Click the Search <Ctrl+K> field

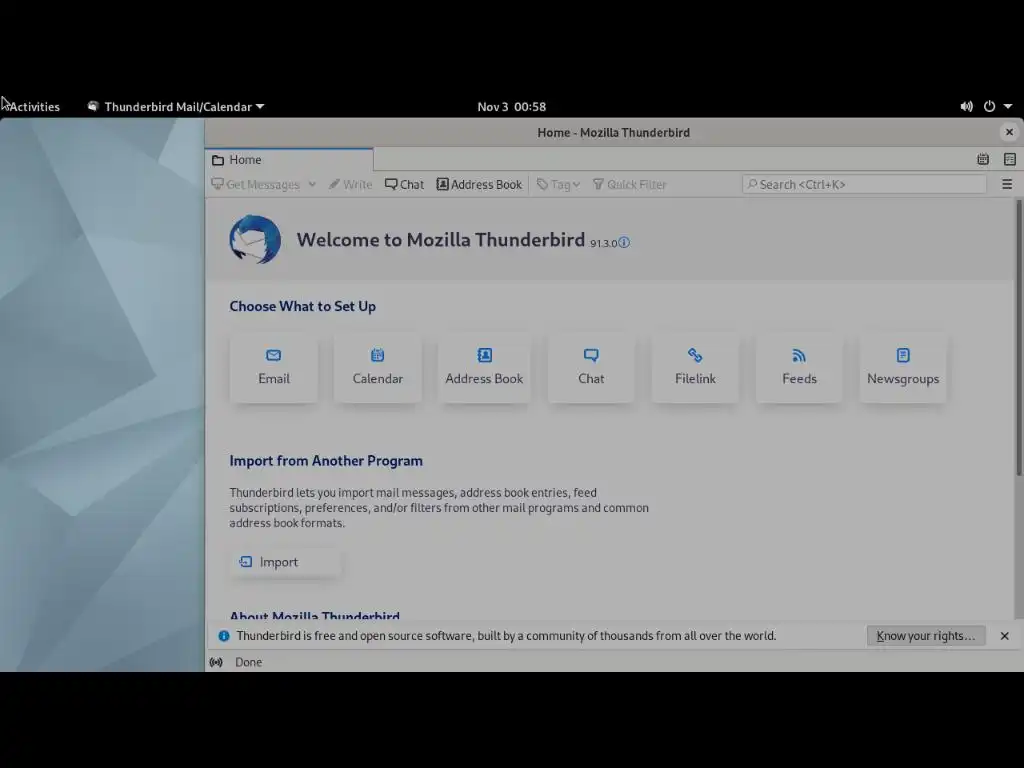coord(864,185)
